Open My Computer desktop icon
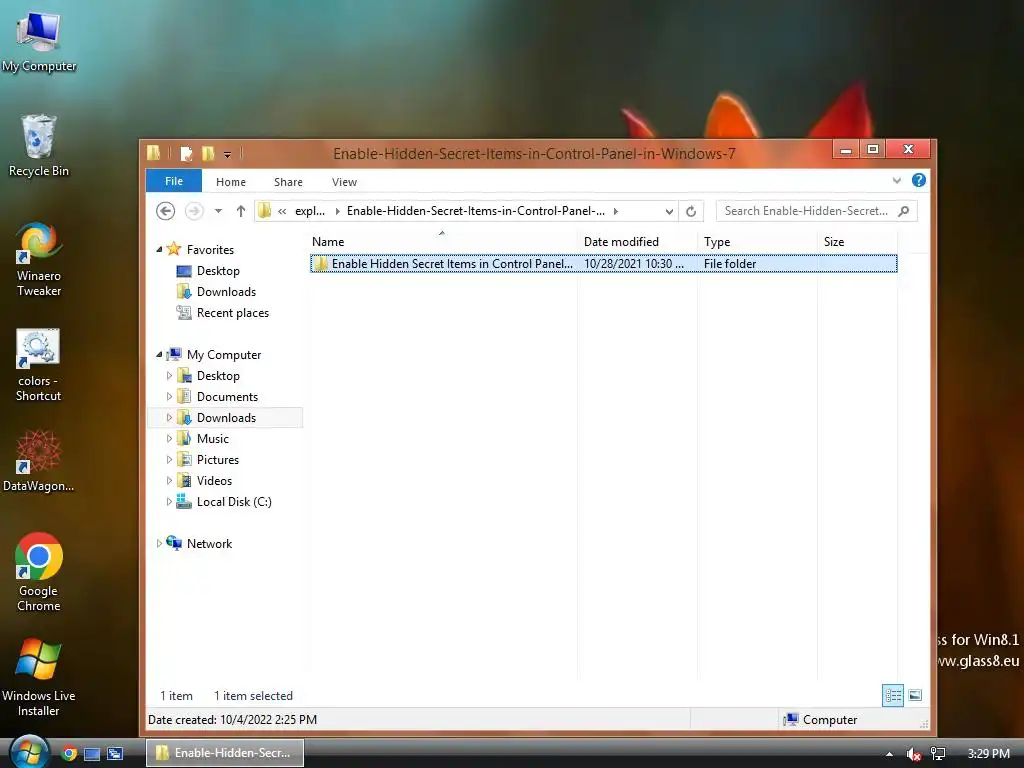The image size is (1024, 768). tap(39, 42)
